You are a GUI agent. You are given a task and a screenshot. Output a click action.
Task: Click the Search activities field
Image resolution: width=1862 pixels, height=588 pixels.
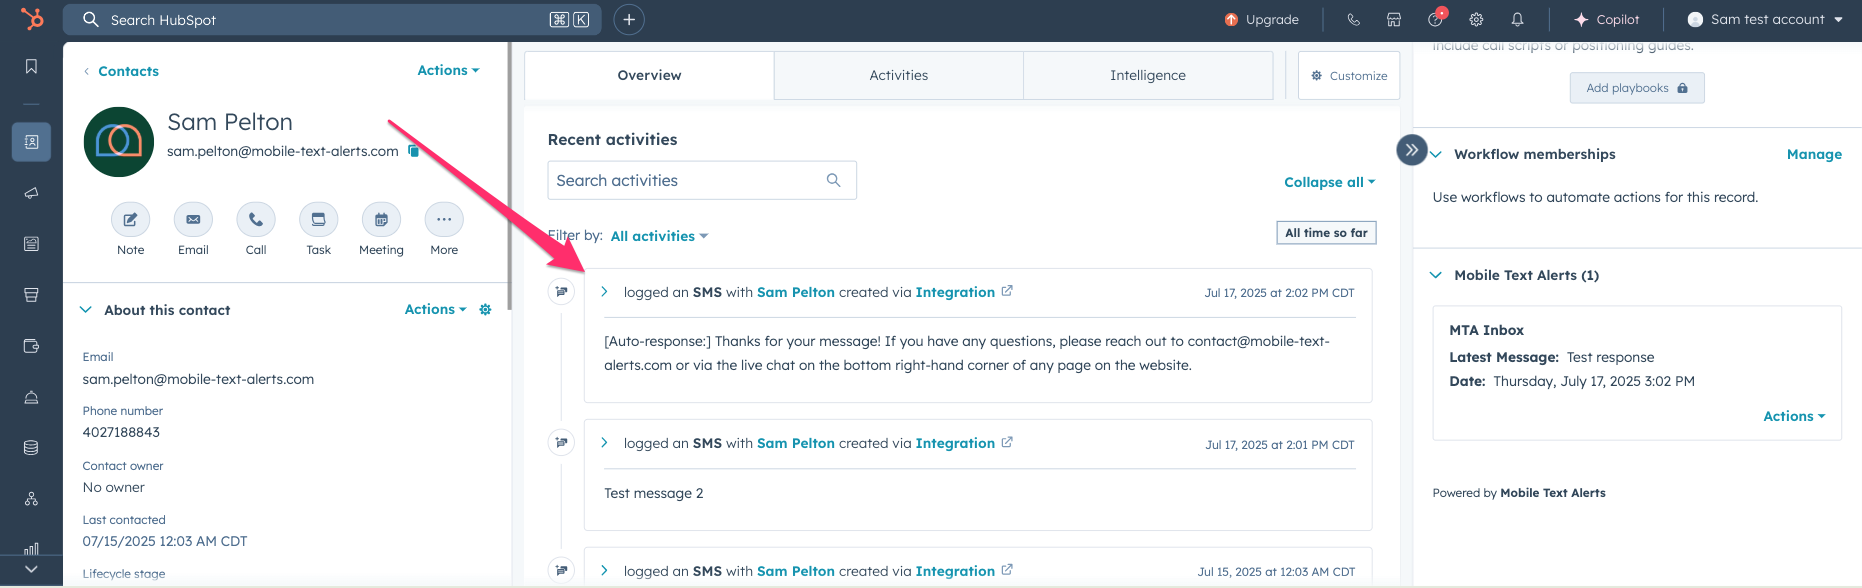coord(702,180)
